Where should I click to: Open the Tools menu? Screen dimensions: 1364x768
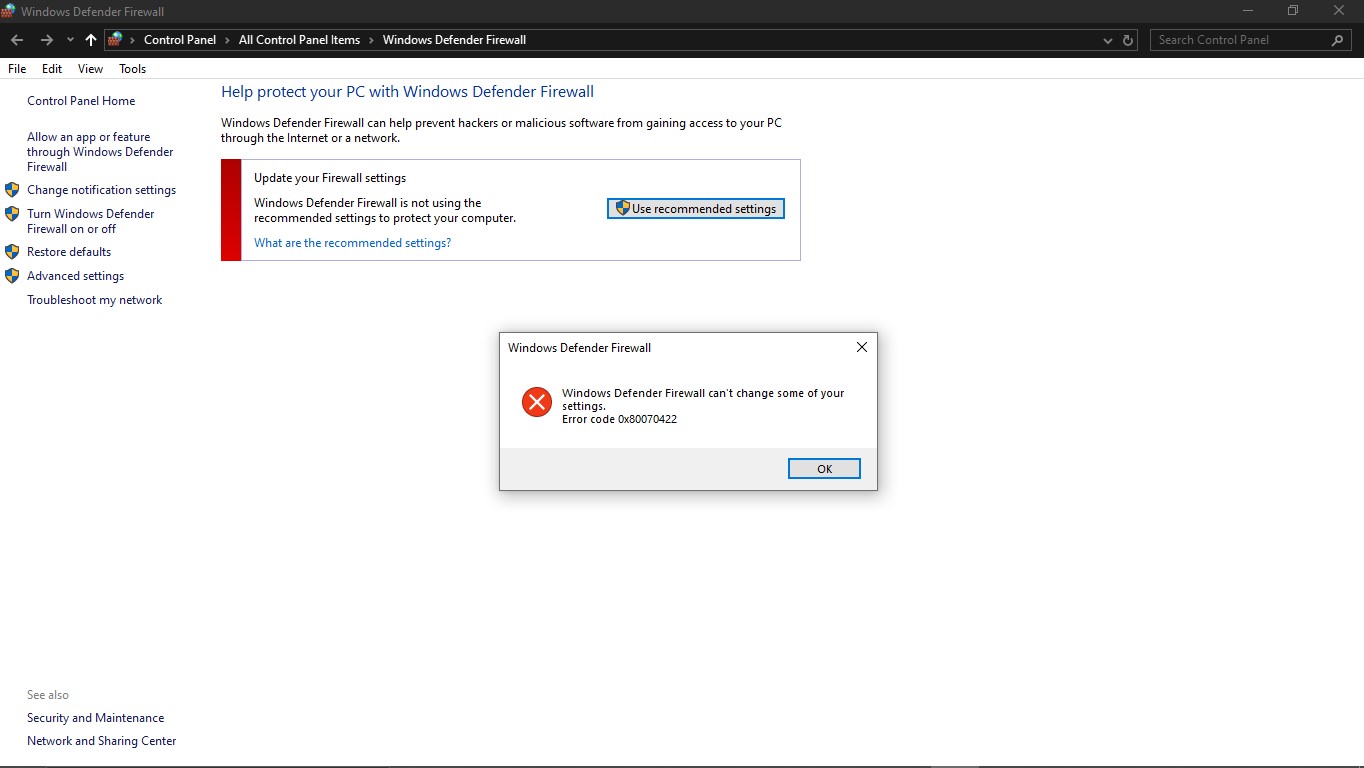tap(132, 69)
